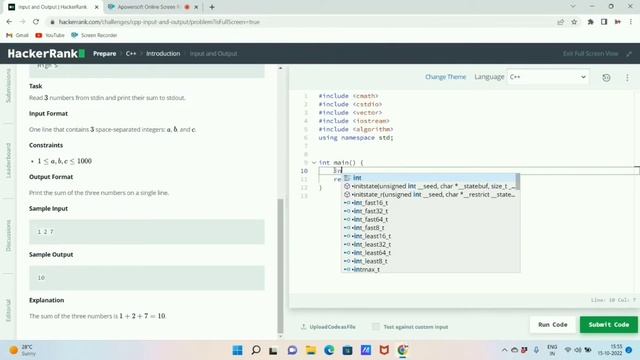Close the Input and Output tab
This screenshot has width=640, height=360.
pyautogui.click(x=96, y=7)
